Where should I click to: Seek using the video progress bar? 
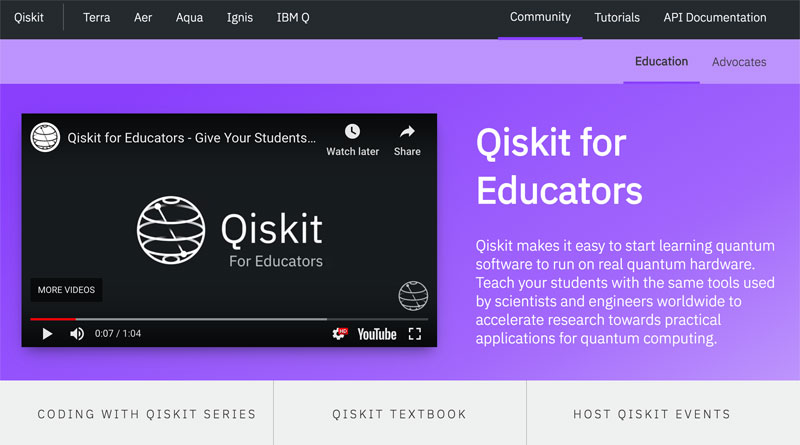pos(200,319)
